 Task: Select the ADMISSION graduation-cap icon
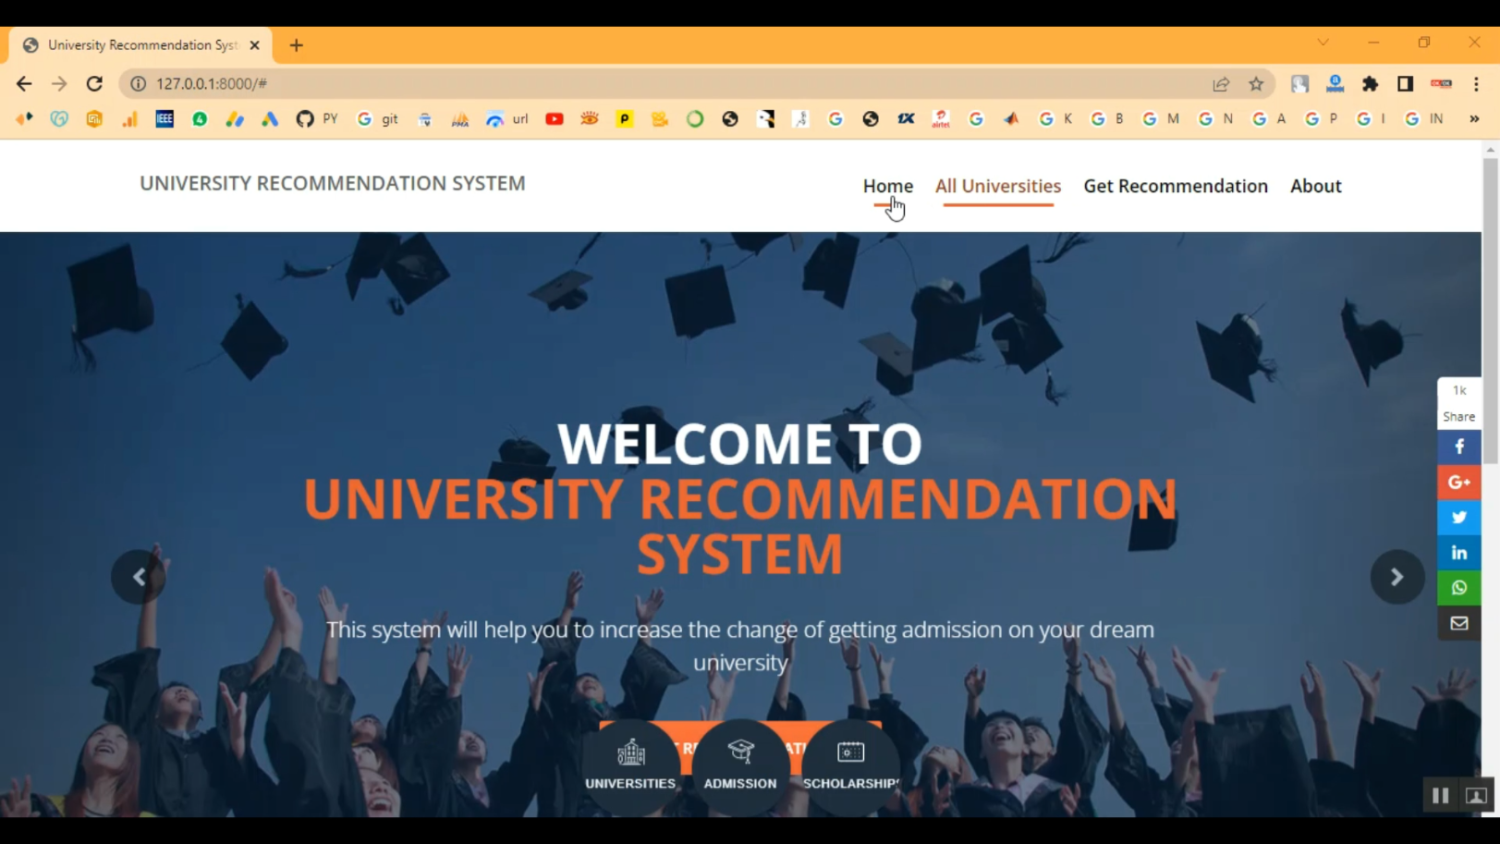click(740, 752)
